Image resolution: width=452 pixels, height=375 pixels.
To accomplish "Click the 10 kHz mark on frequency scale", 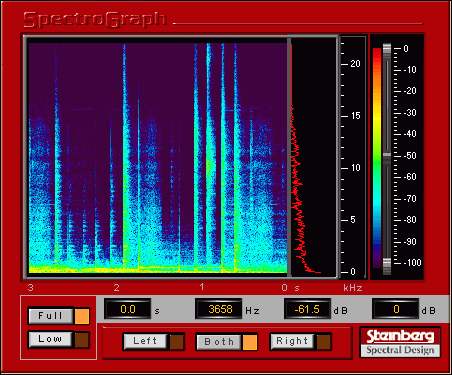I will coord(355,168).
